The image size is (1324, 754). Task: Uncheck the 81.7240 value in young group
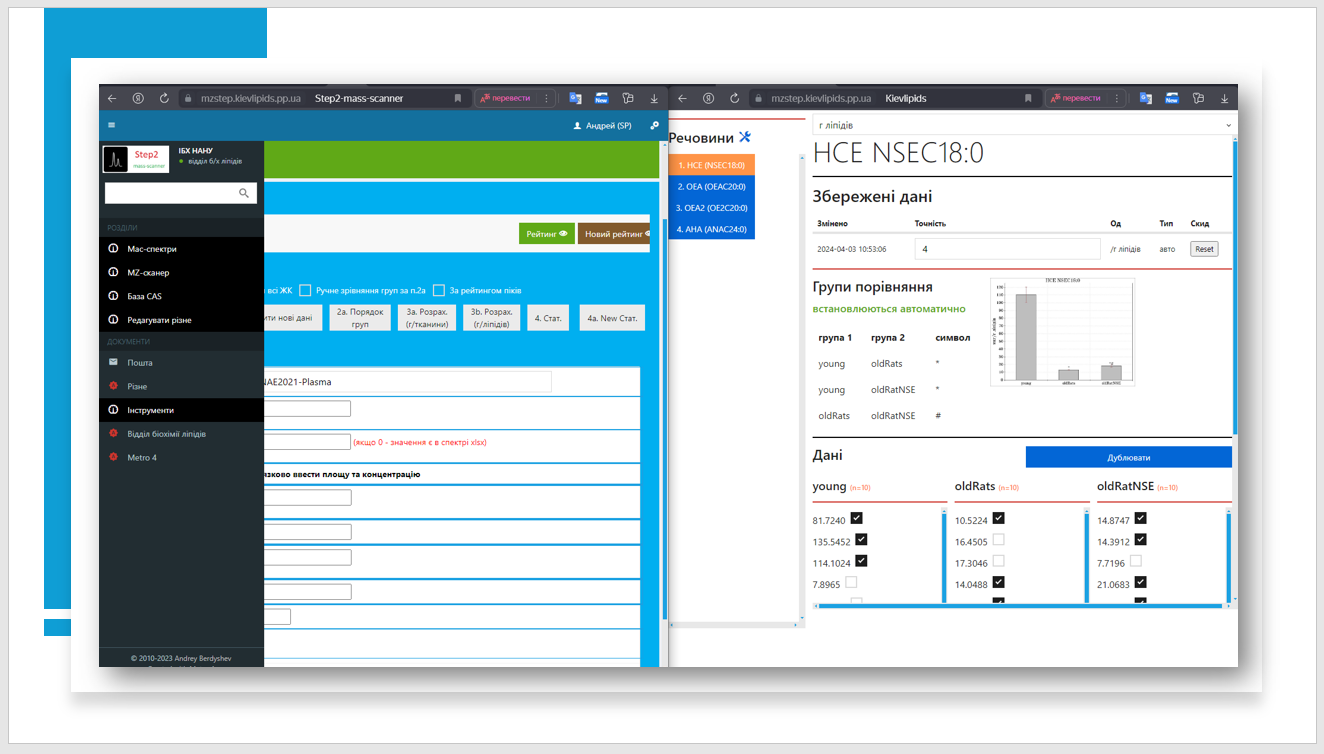(x=856, y=519)
